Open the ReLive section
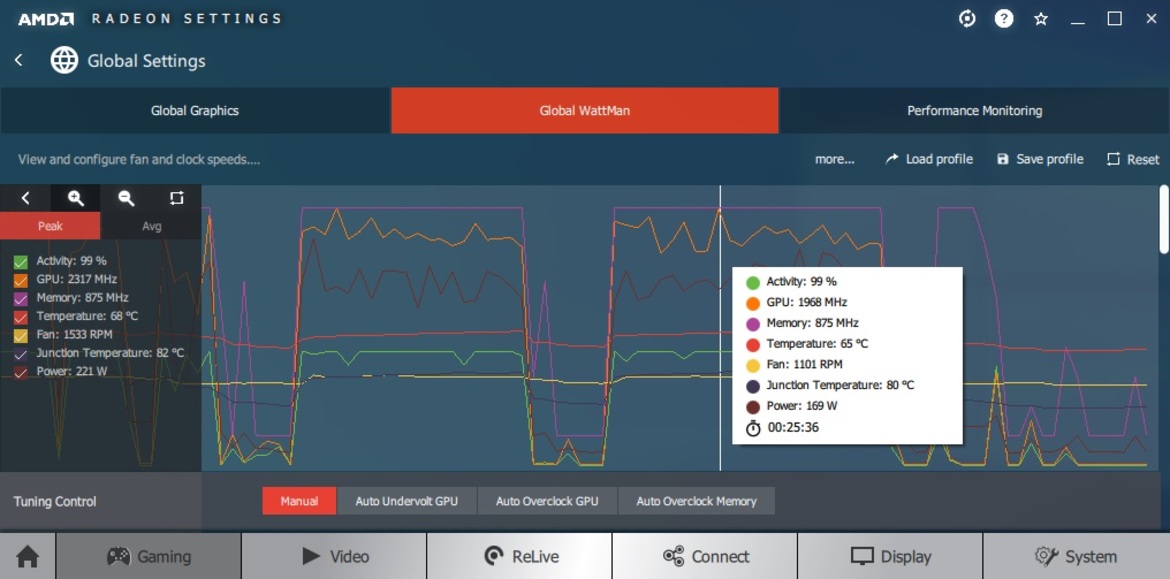Screen dimensions: 1170x579 tap(520, 557)
